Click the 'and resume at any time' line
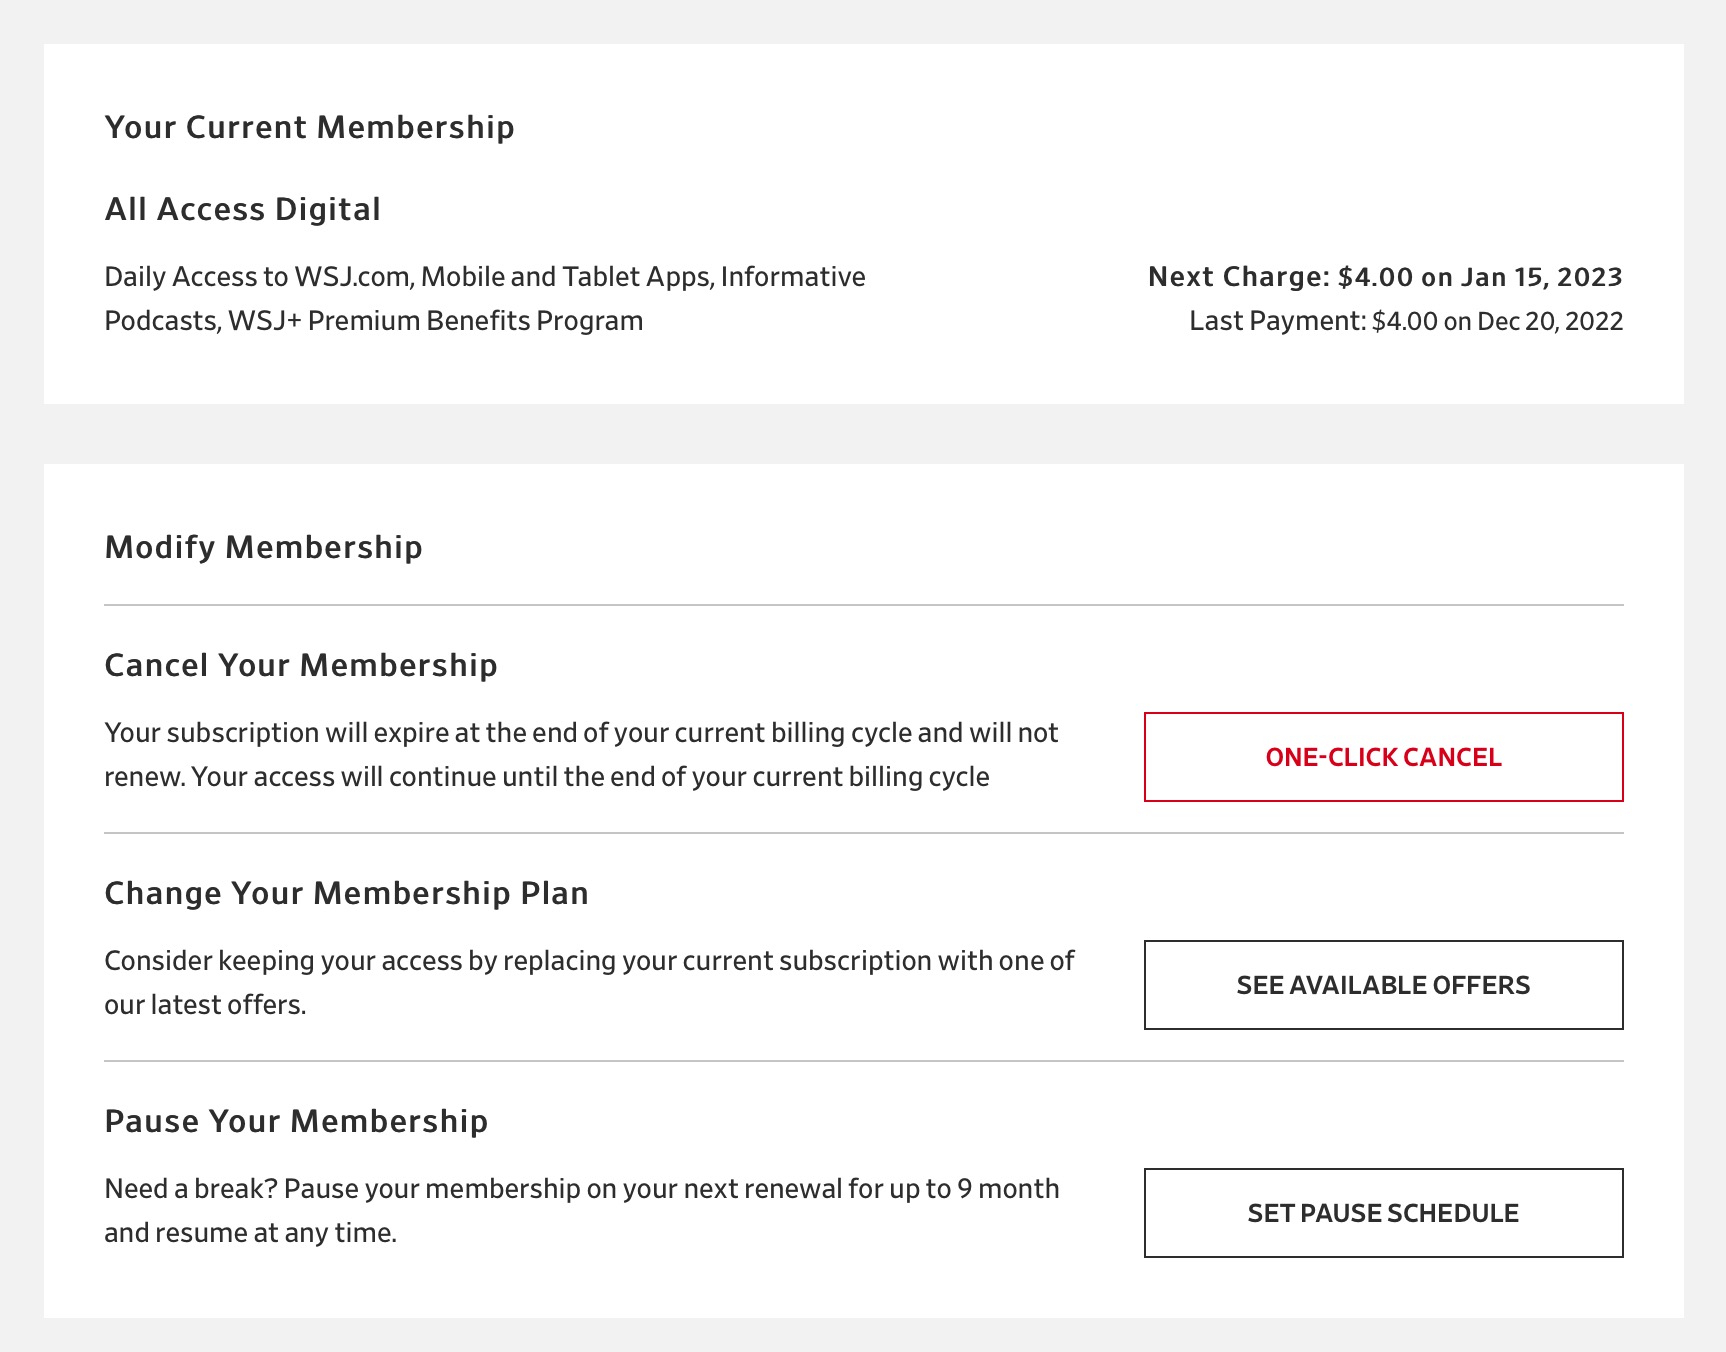The width and height of the screenshot is (1726, 1352). pos(251,1233)
